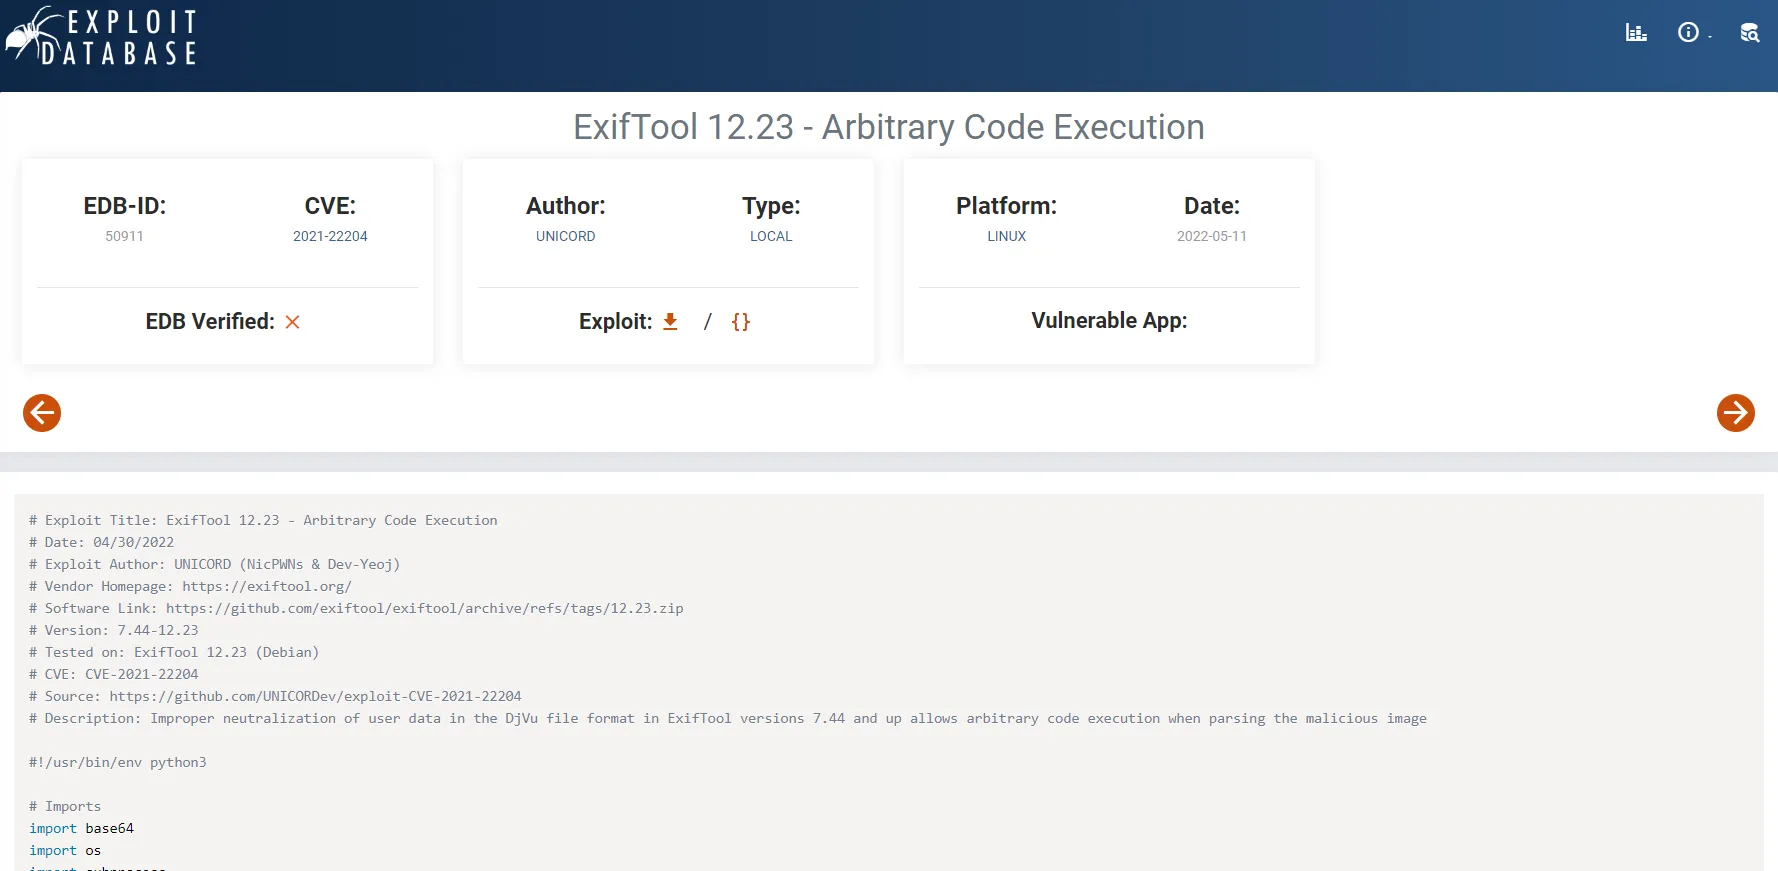This screenshot has width=1778, height=871.
Task: Click the '# Vendor Homepage' code line
Action: pos(190,586)
